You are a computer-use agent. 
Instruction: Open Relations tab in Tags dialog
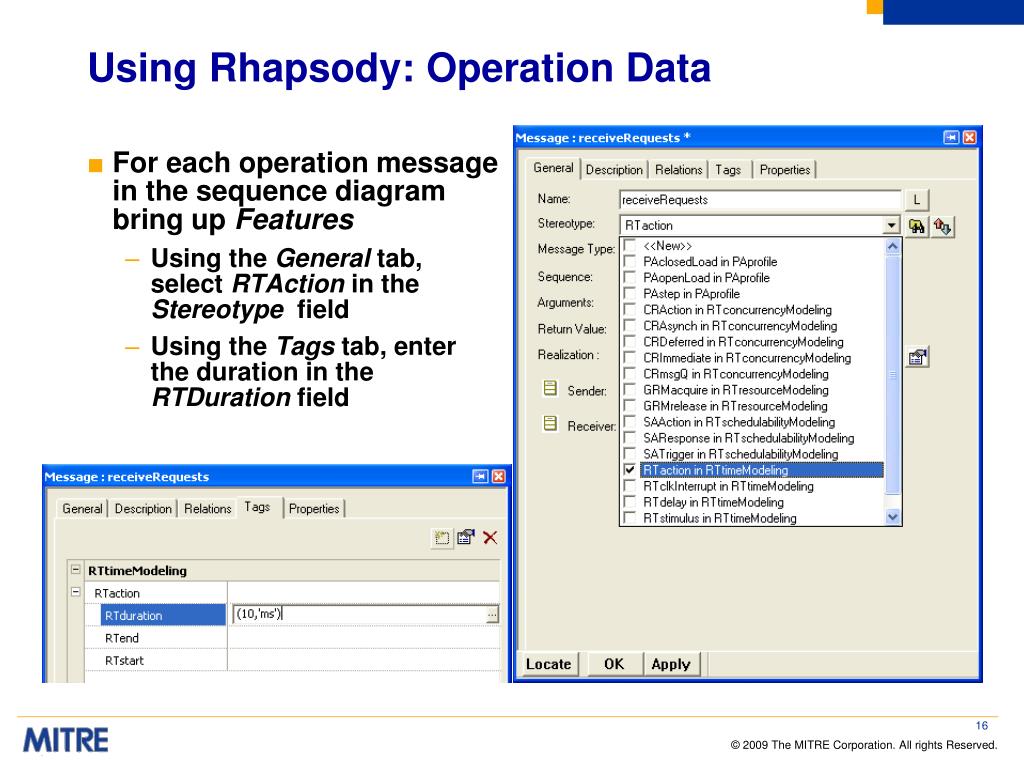tap(208, 509)
